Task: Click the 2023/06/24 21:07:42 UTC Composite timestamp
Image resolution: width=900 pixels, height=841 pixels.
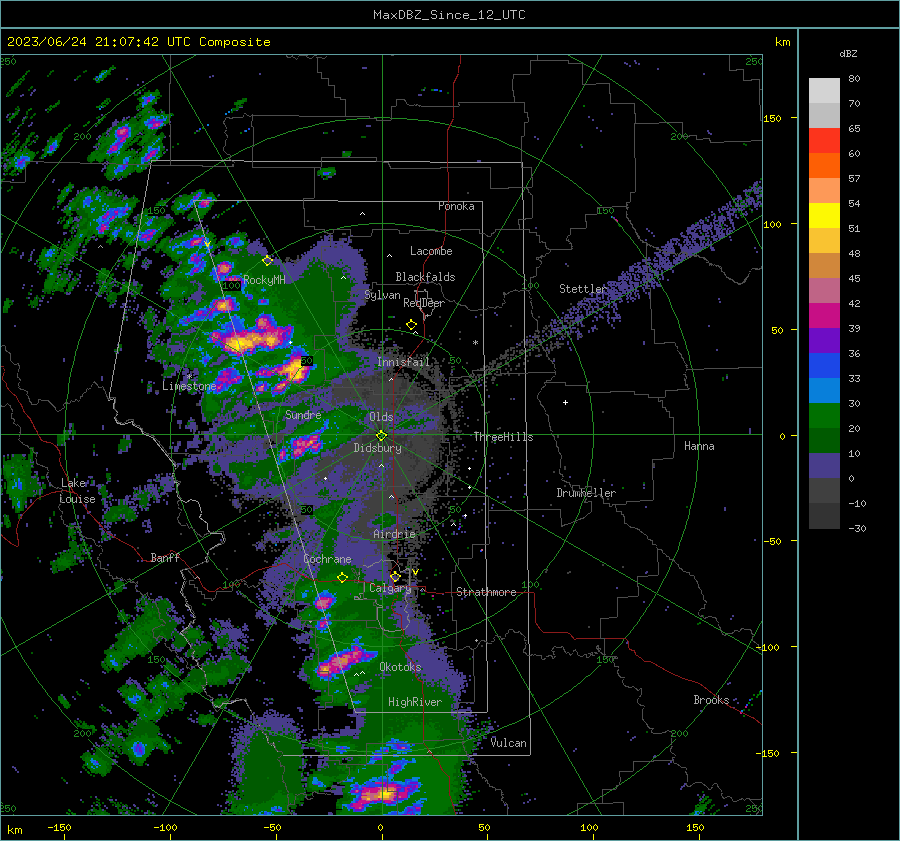Action: (x=138, y=42)
